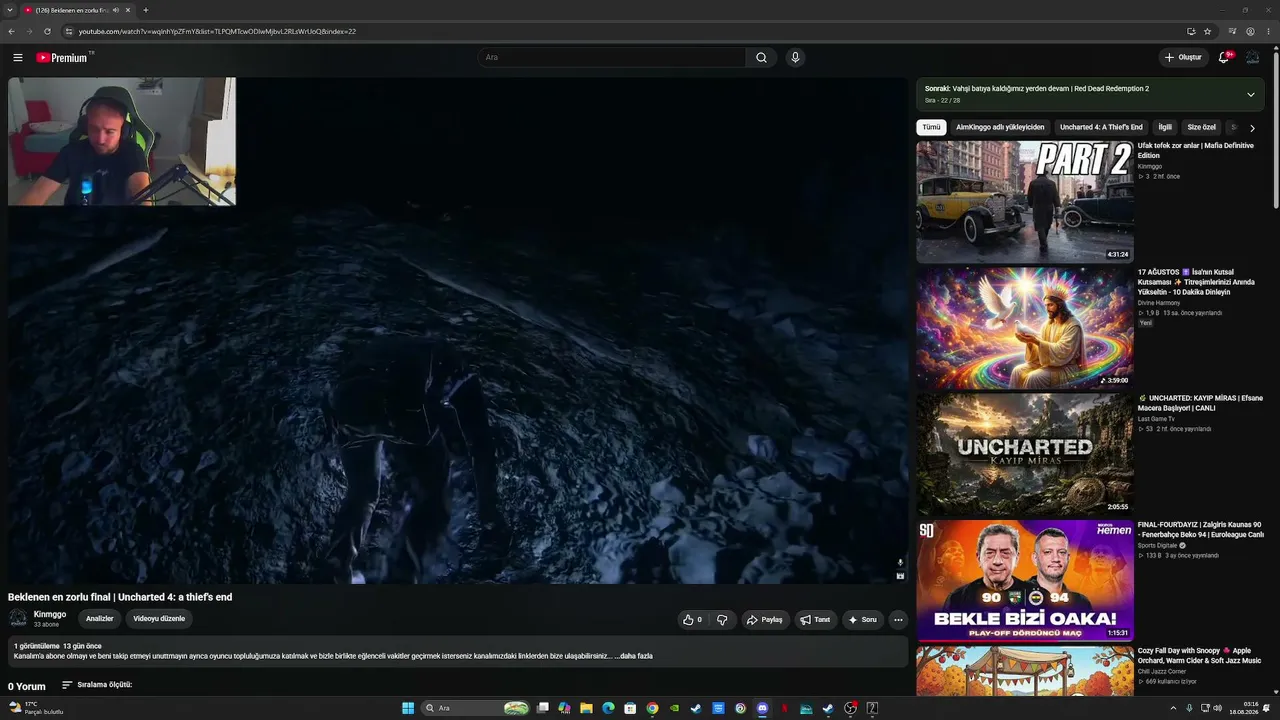Open a new browser tab
The image size is (1280, 720).
(x=145, y=10)
